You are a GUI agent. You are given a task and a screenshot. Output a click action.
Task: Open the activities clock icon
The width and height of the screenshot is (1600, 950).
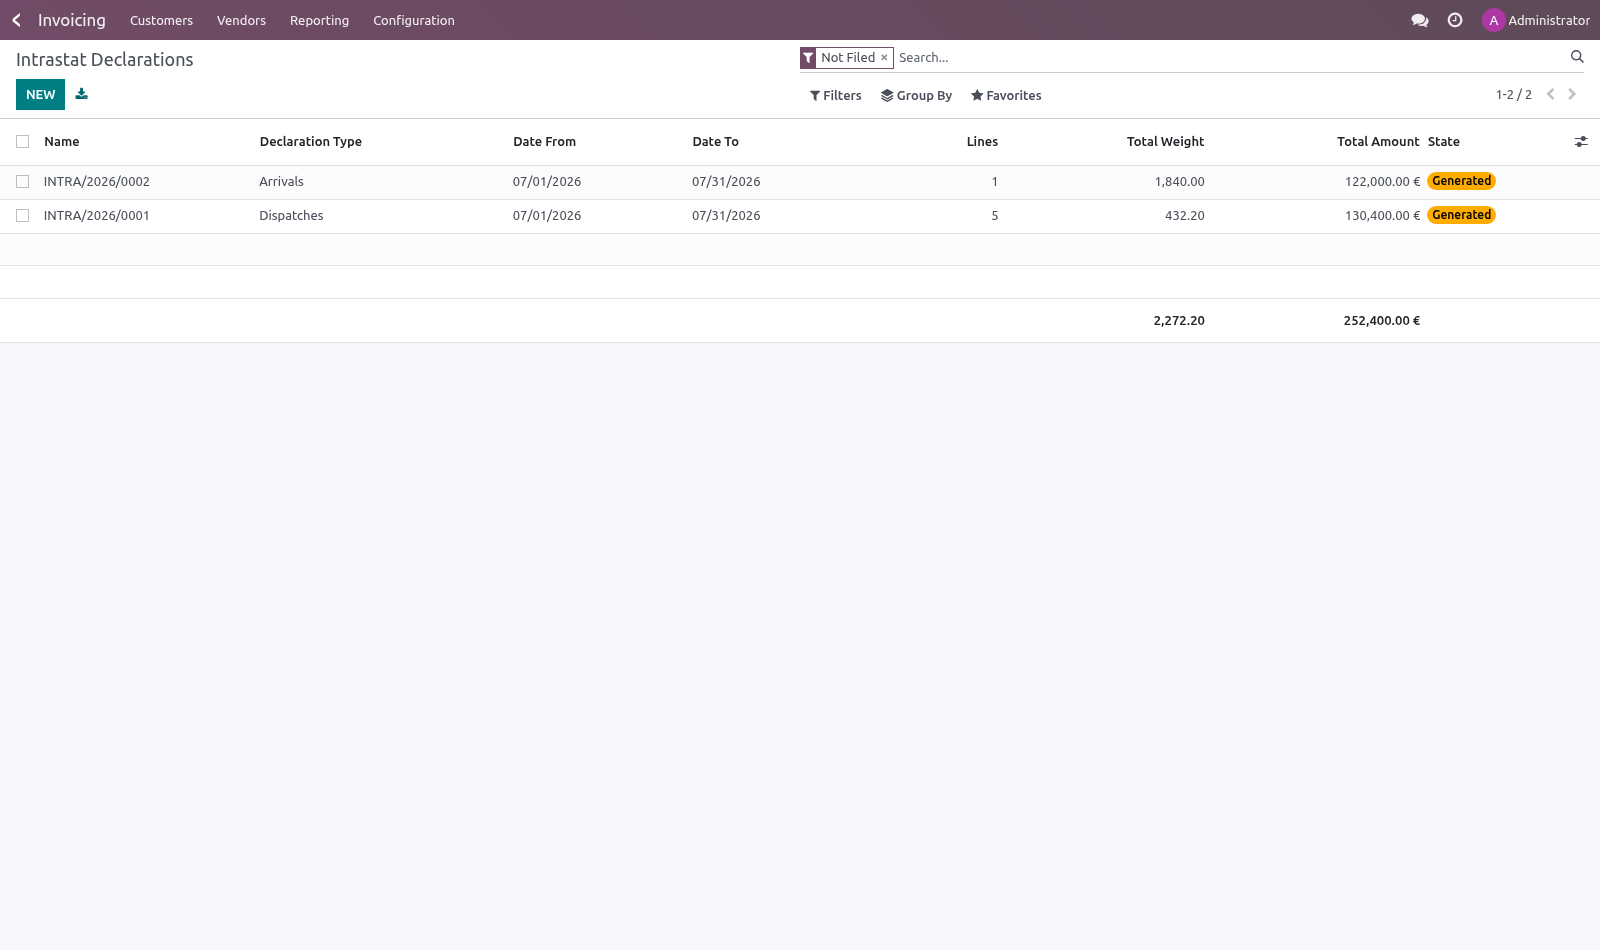pyautogui.click(x=1455, y=20)
